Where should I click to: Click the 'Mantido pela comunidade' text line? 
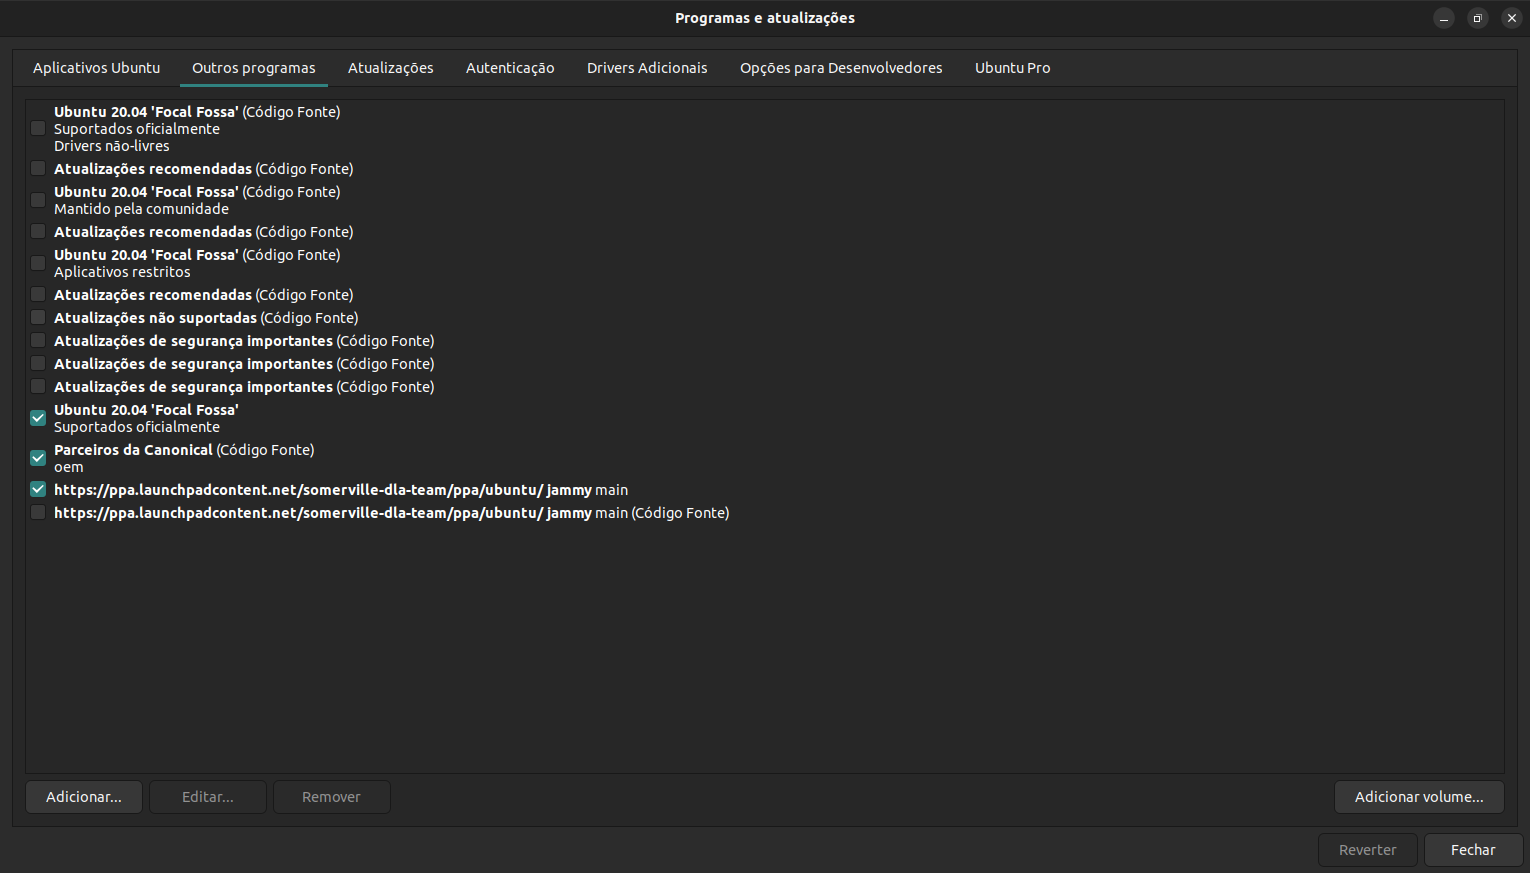[141, 209]
